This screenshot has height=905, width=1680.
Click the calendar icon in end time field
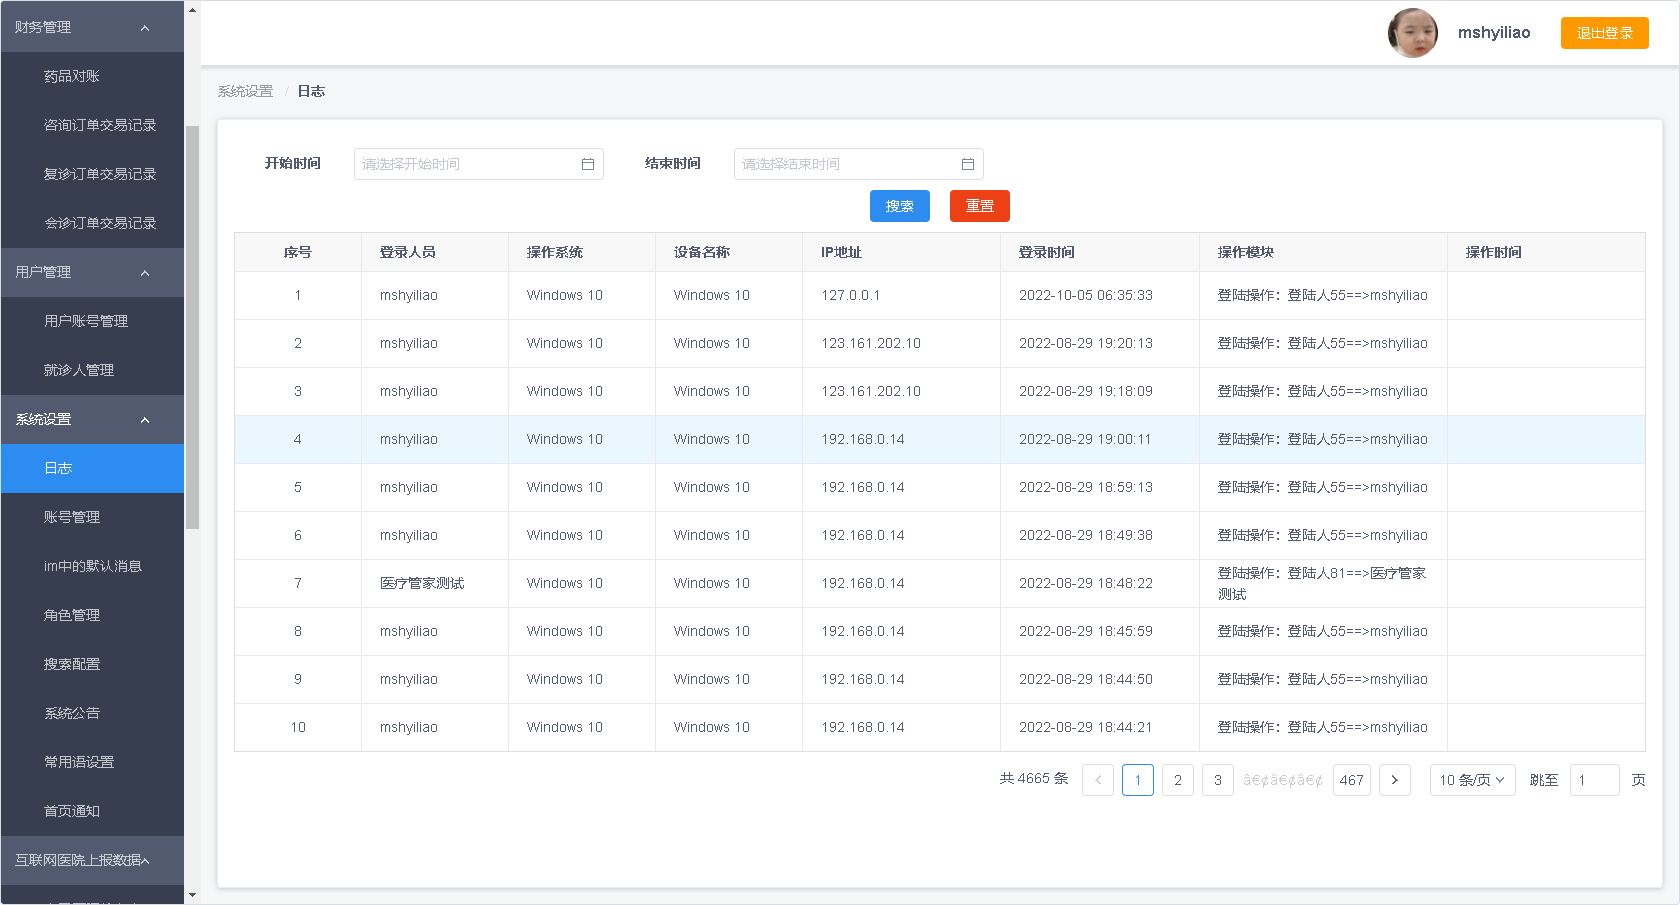[x=968, y=164]
